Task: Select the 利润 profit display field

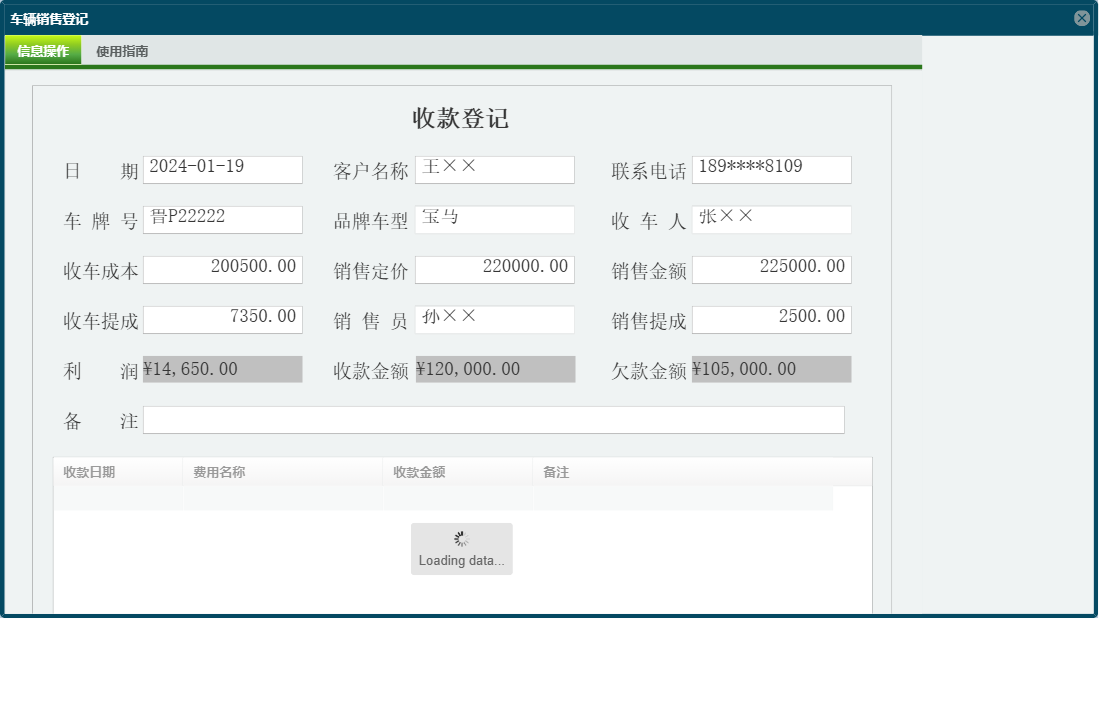Action: (222, 369)
